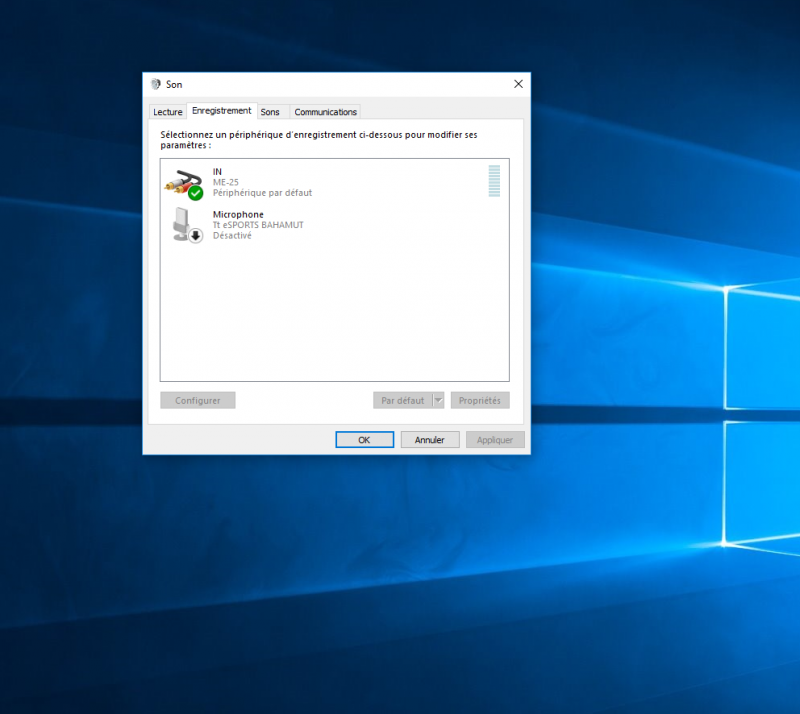This screenshot has height=714, width=800.
Task: Click the speaker icon in the Son title bar
Action: pos(156,85)
